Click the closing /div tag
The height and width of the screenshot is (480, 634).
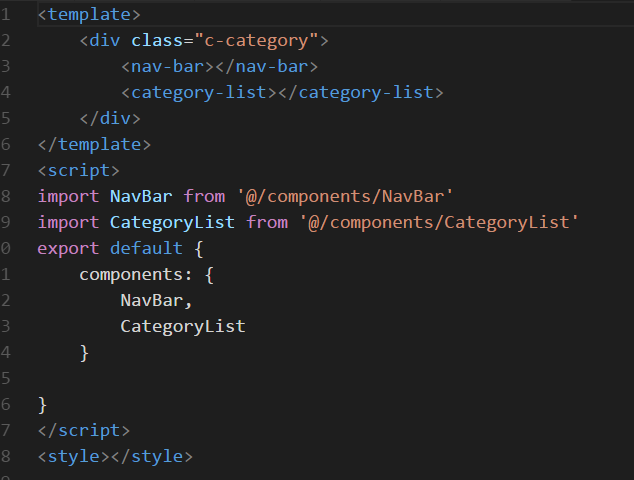pyautogui.click(x=110, y=118)
